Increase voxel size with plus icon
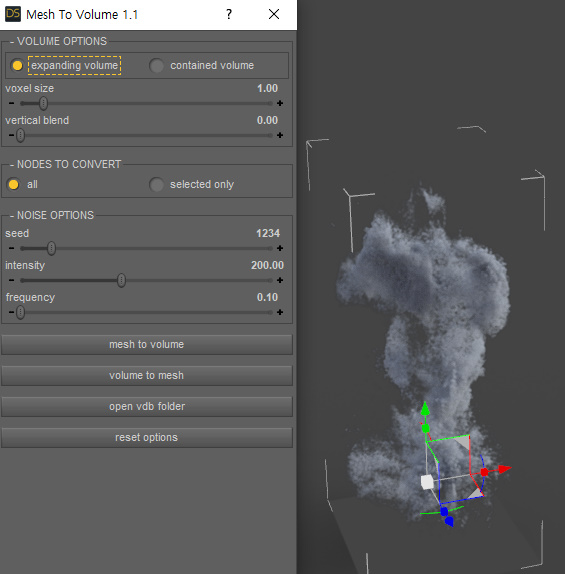The image size is (565, 574). [x=280, y=103]
